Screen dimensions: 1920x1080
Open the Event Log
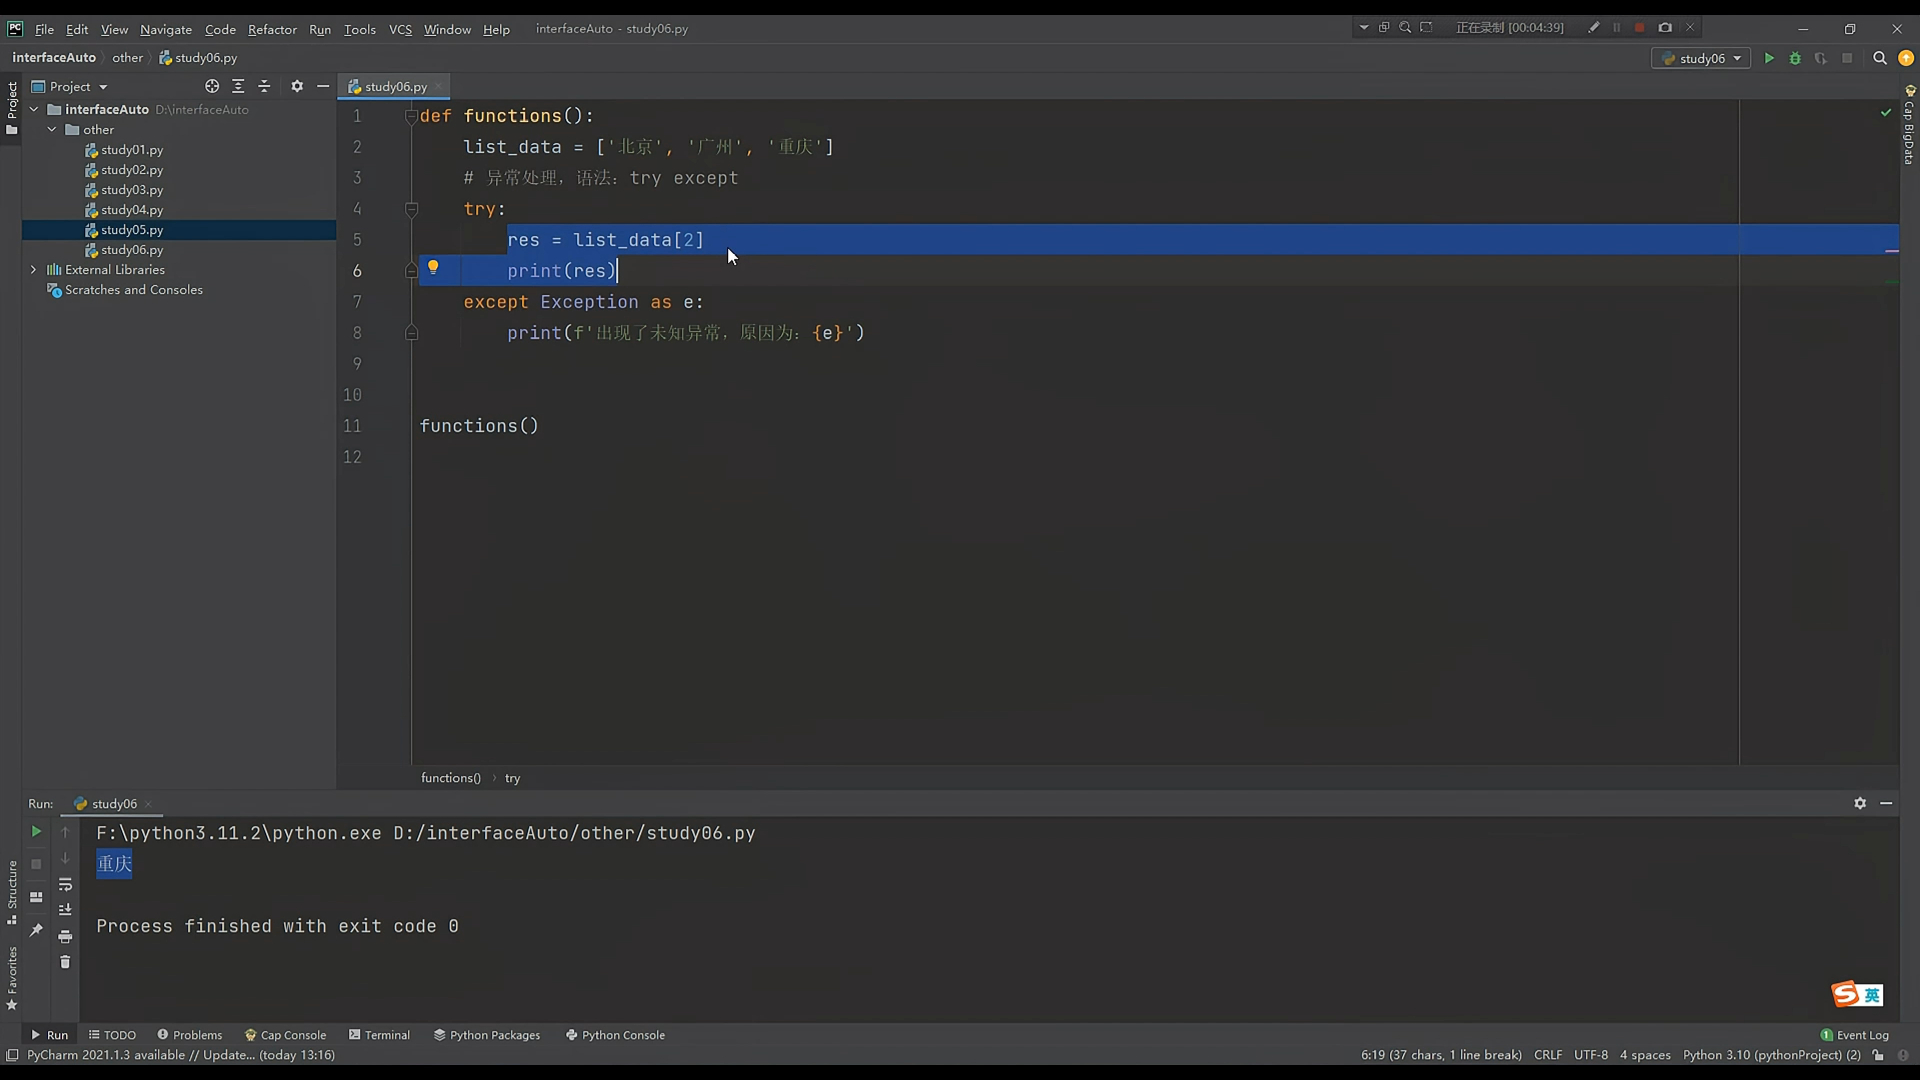(x=1855, y=1035)
